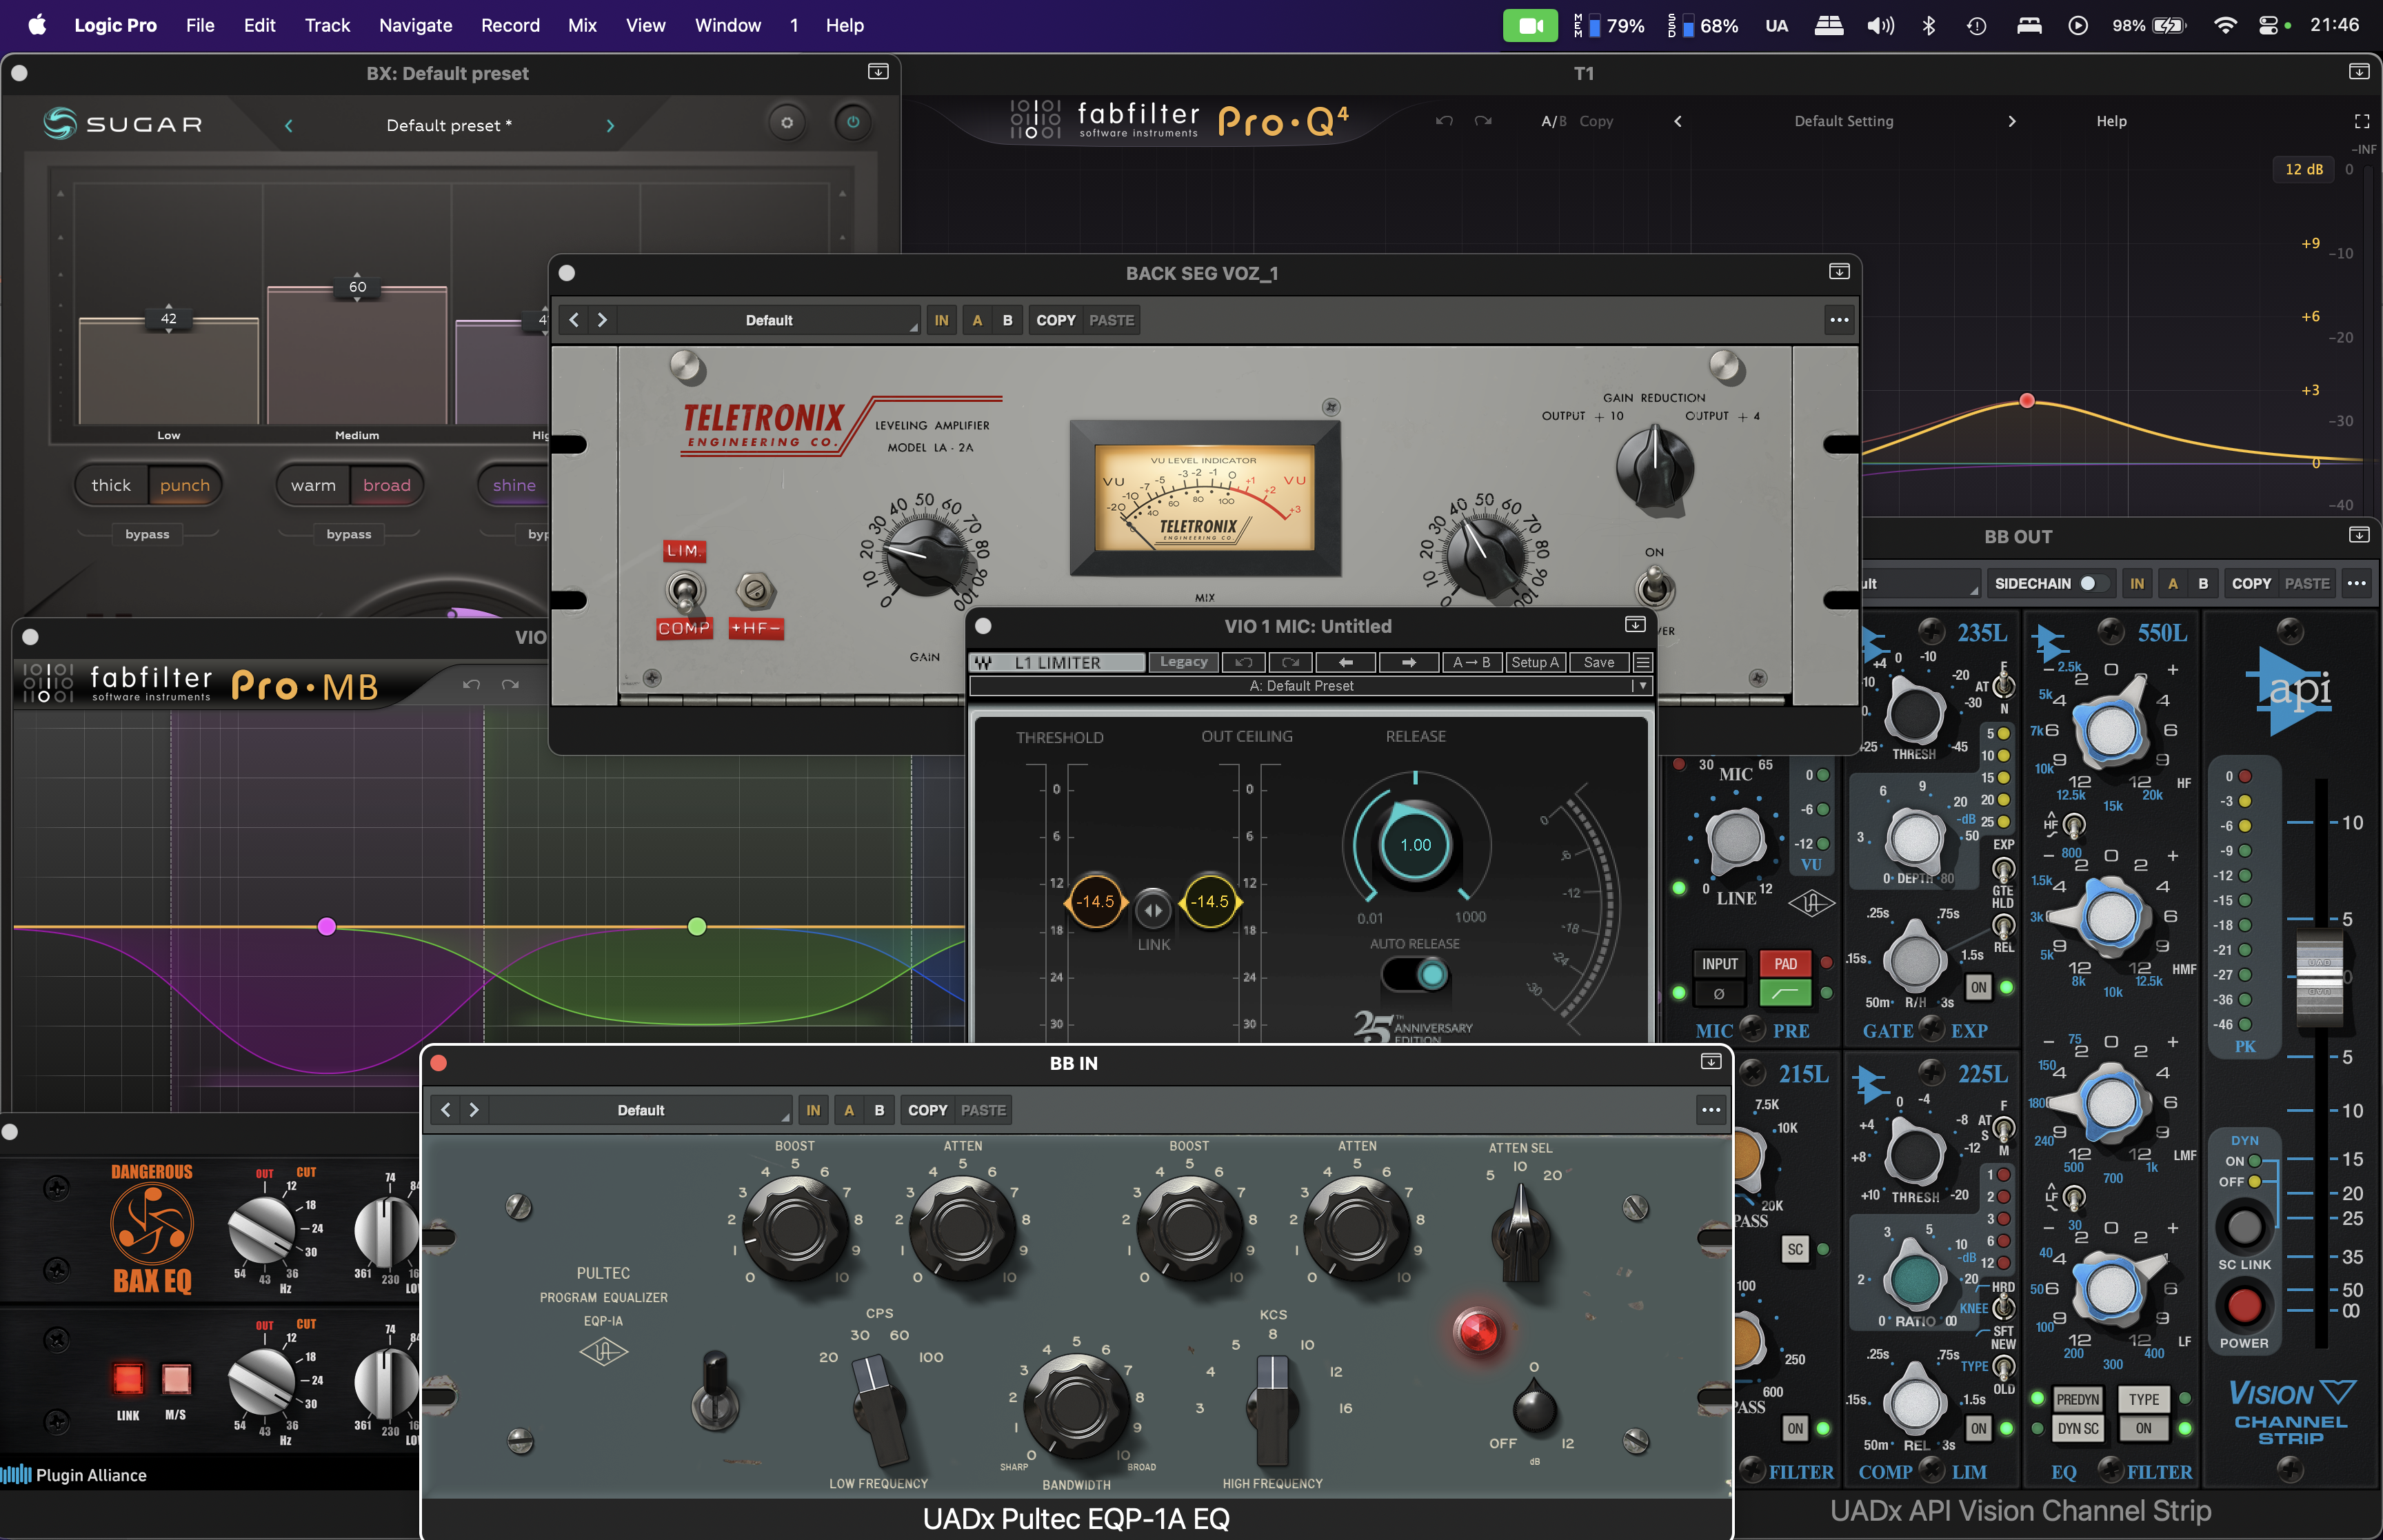Click the red EQ band point in Pro-Q 4

tap(2027, 400)
